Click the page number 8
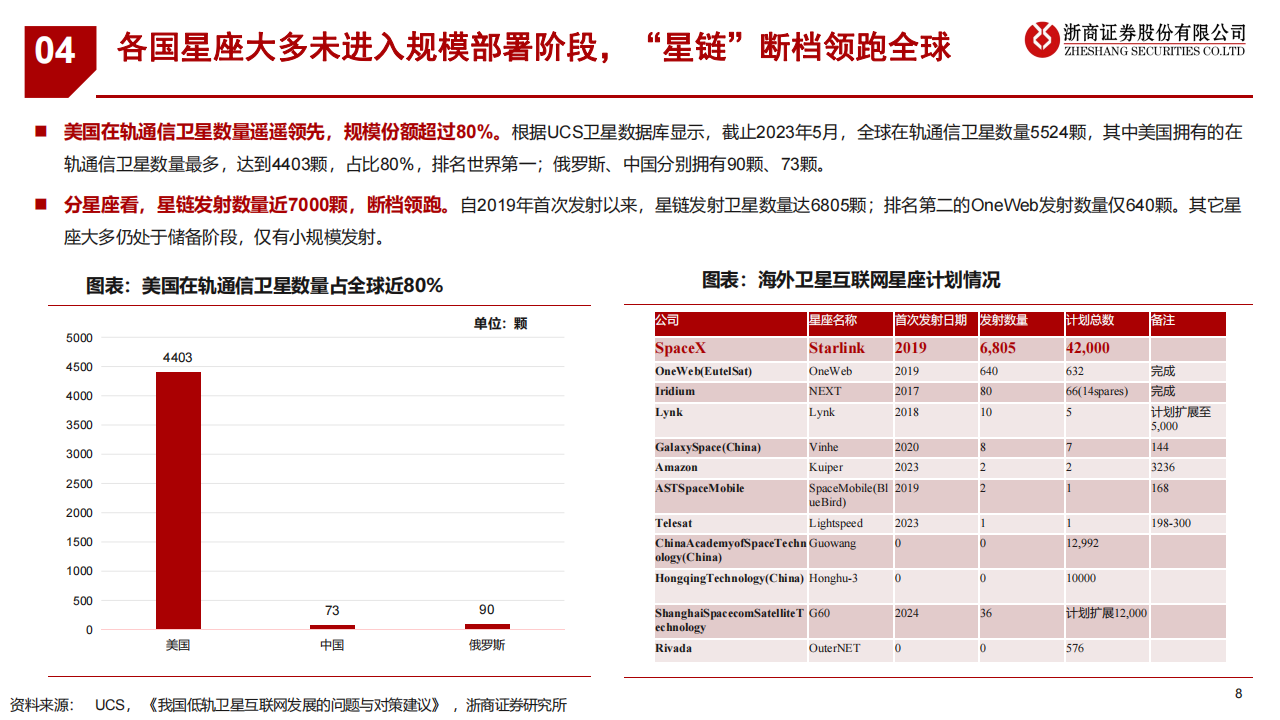 tap(1238, 694)
